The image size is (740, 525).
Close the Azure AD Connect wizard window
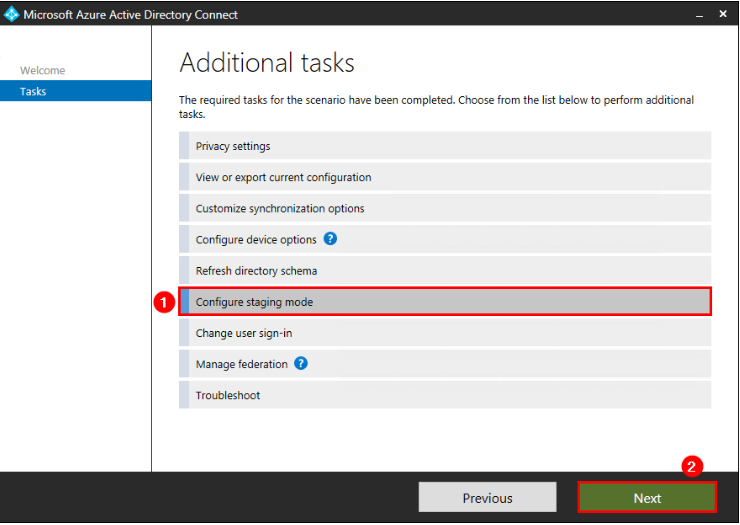coord(723,14)
